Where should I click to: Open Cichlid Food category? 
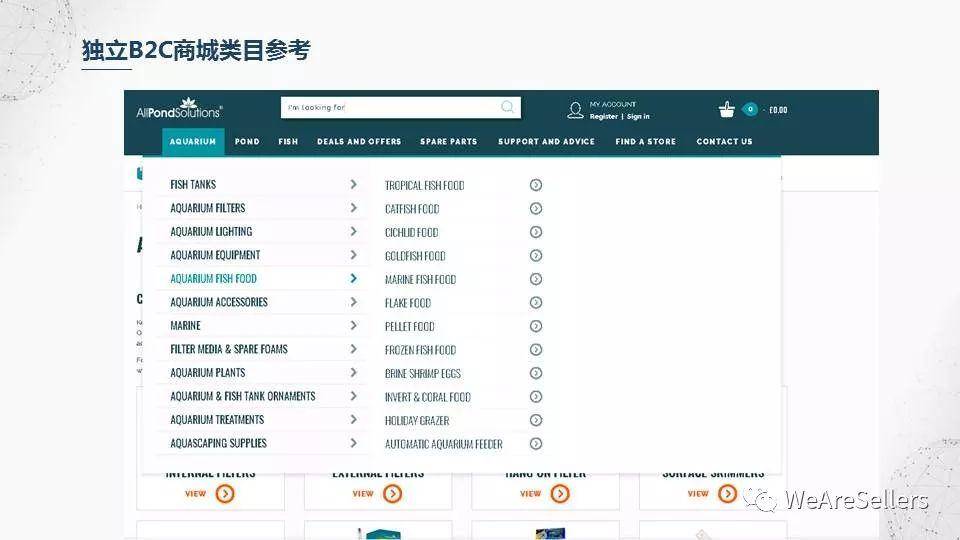click(411, 233)
